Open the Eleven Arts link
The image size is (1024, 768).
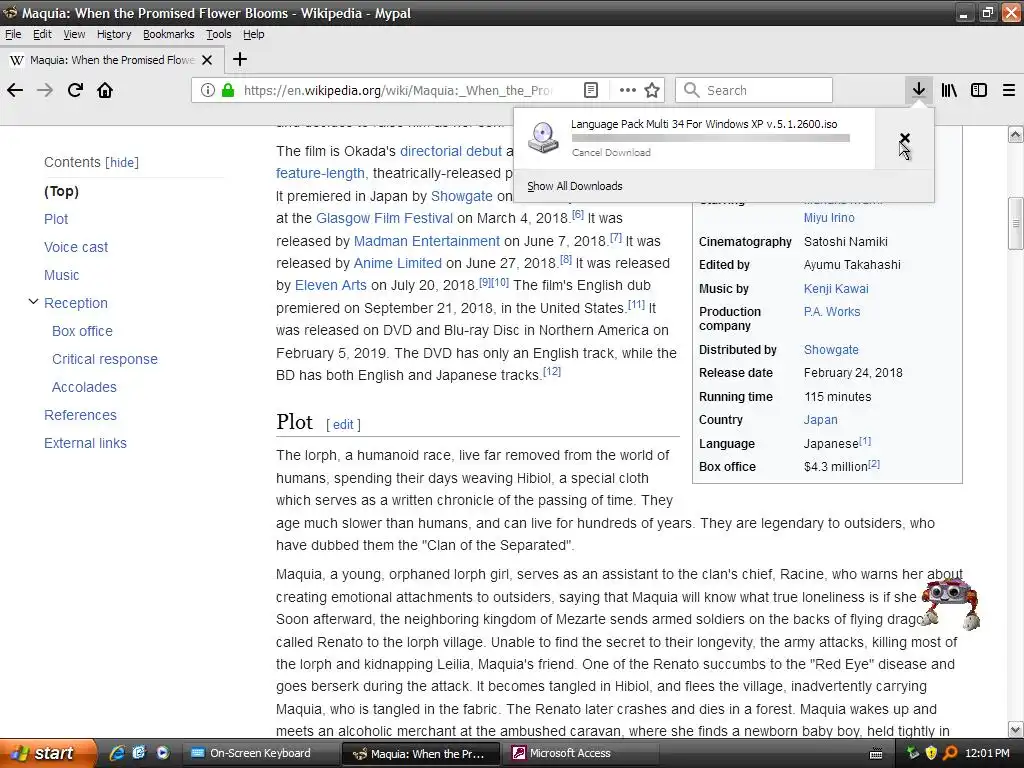tap(330, 286)
